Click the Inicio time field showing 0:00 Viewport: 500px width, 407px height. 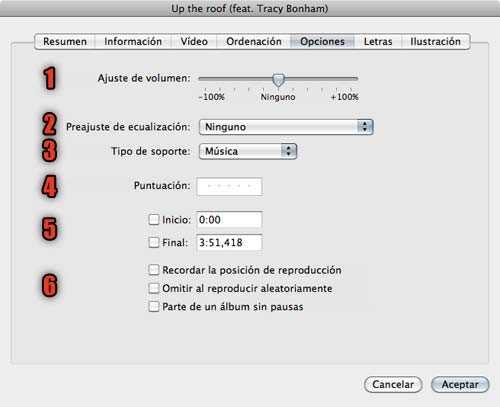229,220
